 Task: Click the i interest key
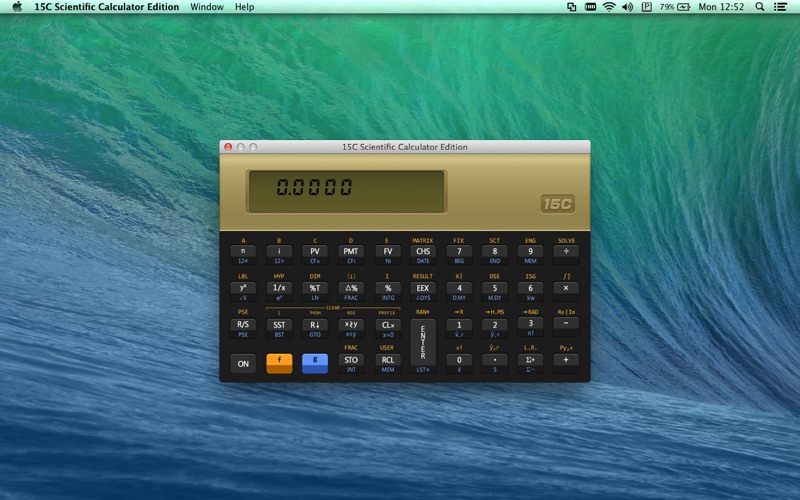click(279, 254)
